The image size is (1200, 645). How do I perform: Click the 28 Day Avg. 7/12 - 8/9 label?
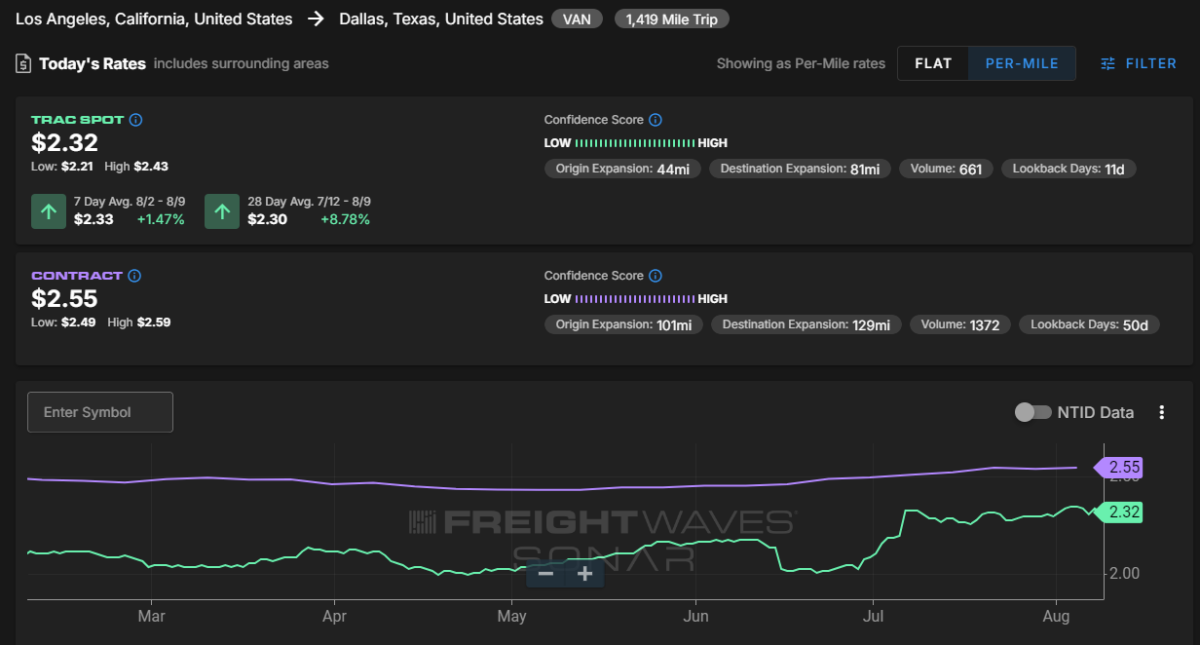[x=308, y=201]
